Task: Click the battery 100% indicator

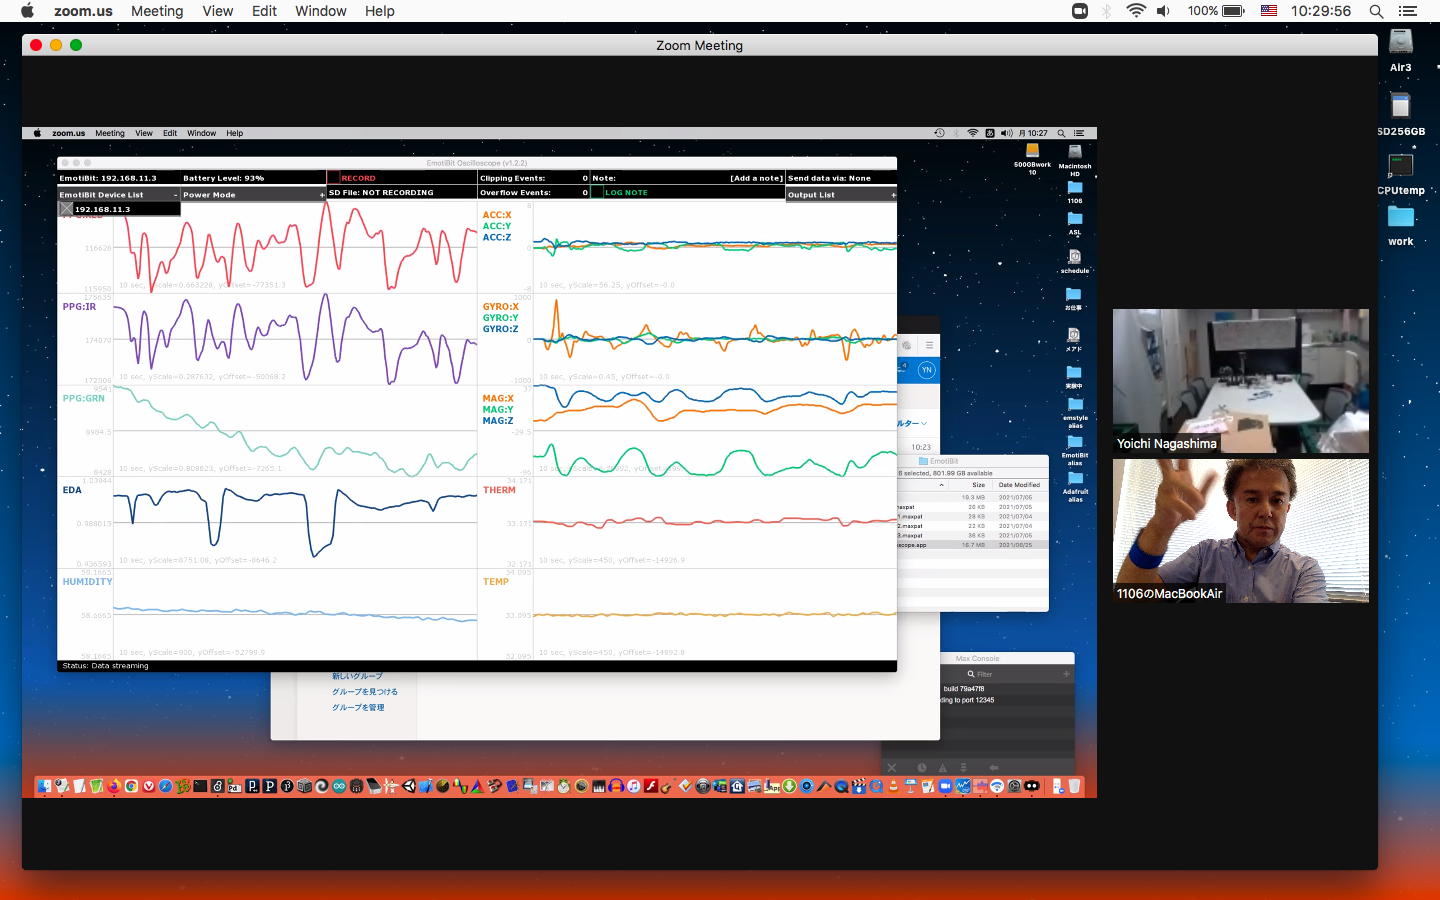Action: tap(1216, 11)
